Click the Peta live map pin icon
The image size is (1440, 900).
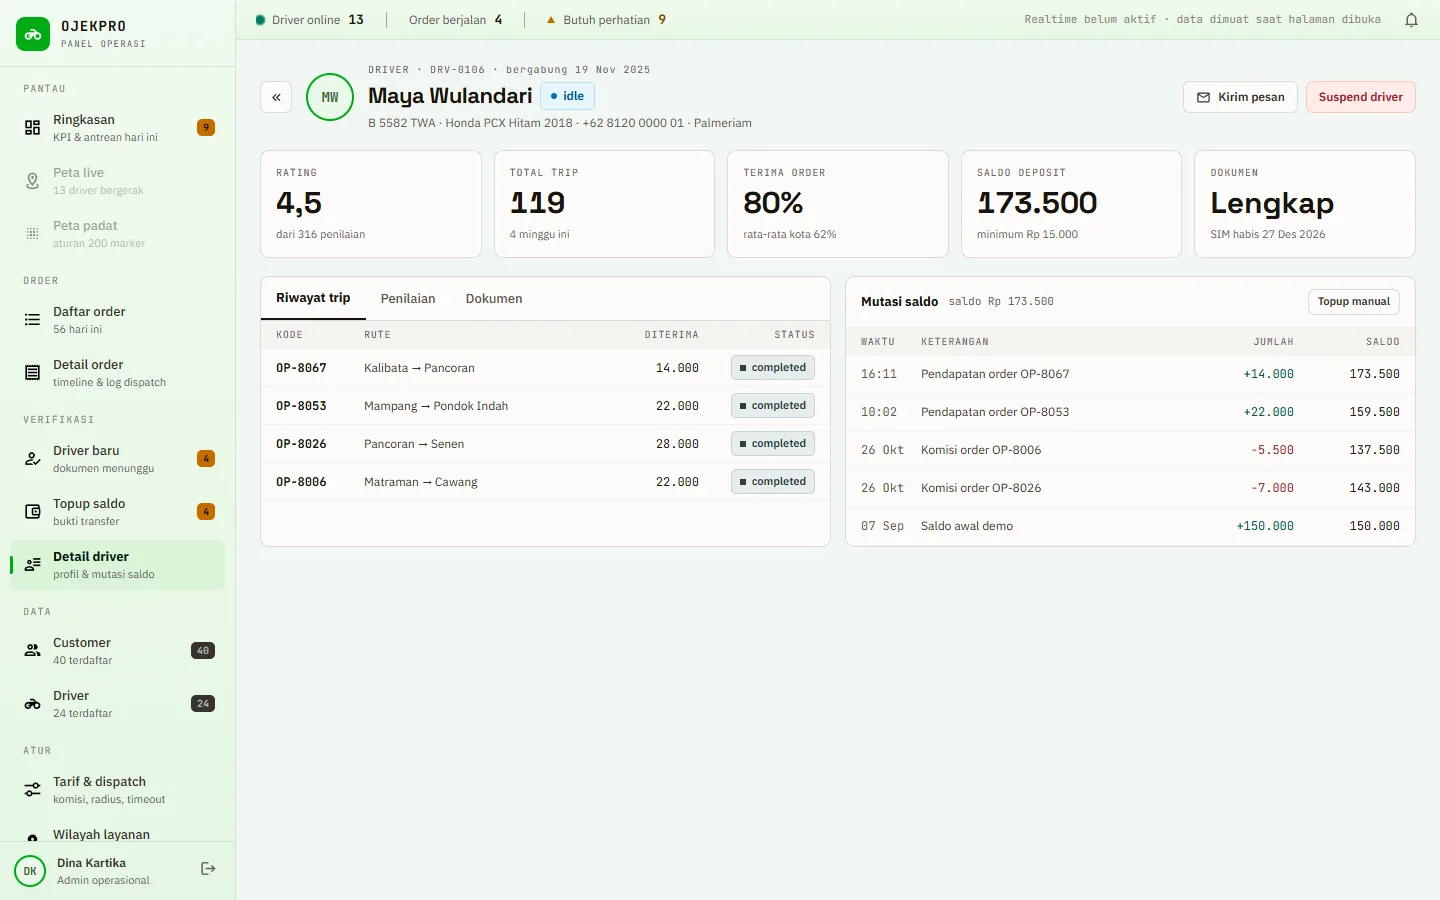[x=33, y=181]
